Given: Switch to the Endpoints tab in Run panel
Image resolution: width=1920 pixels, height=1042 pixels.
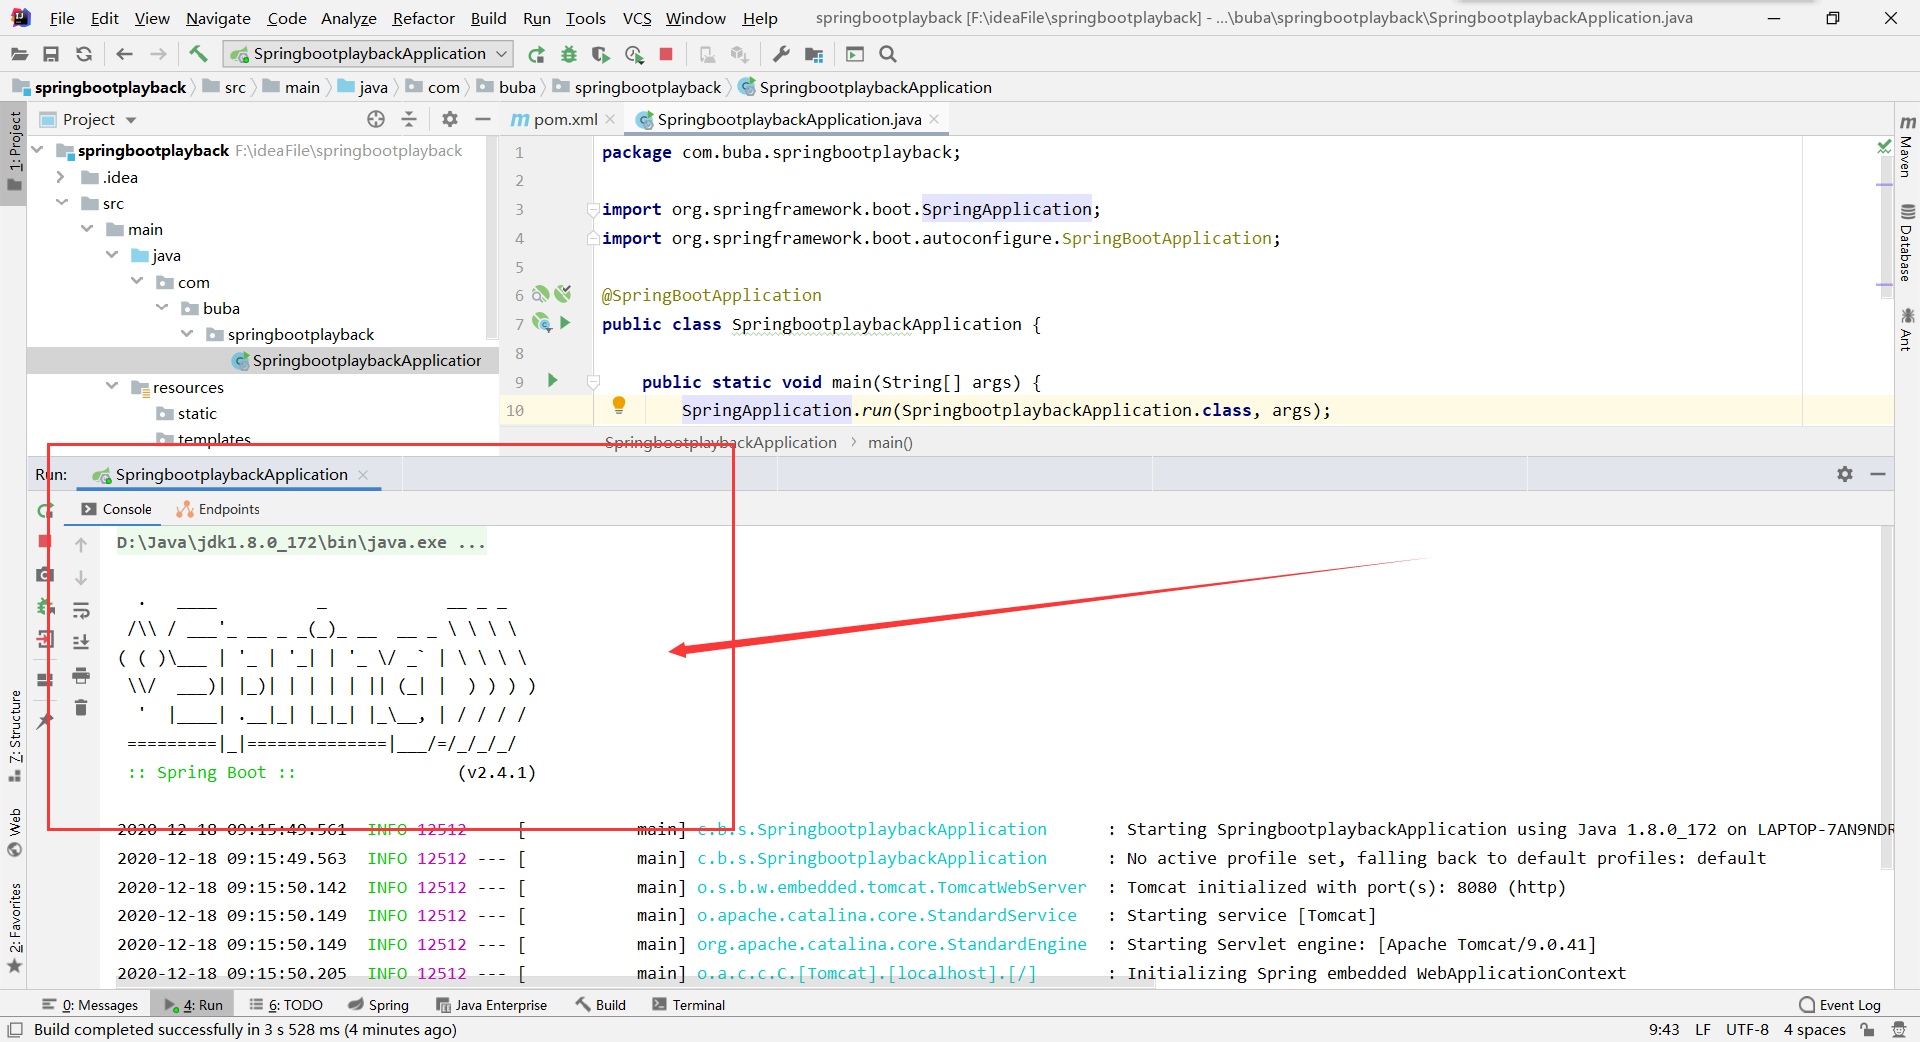Looking at the screenshot, I should coord(218,509).
